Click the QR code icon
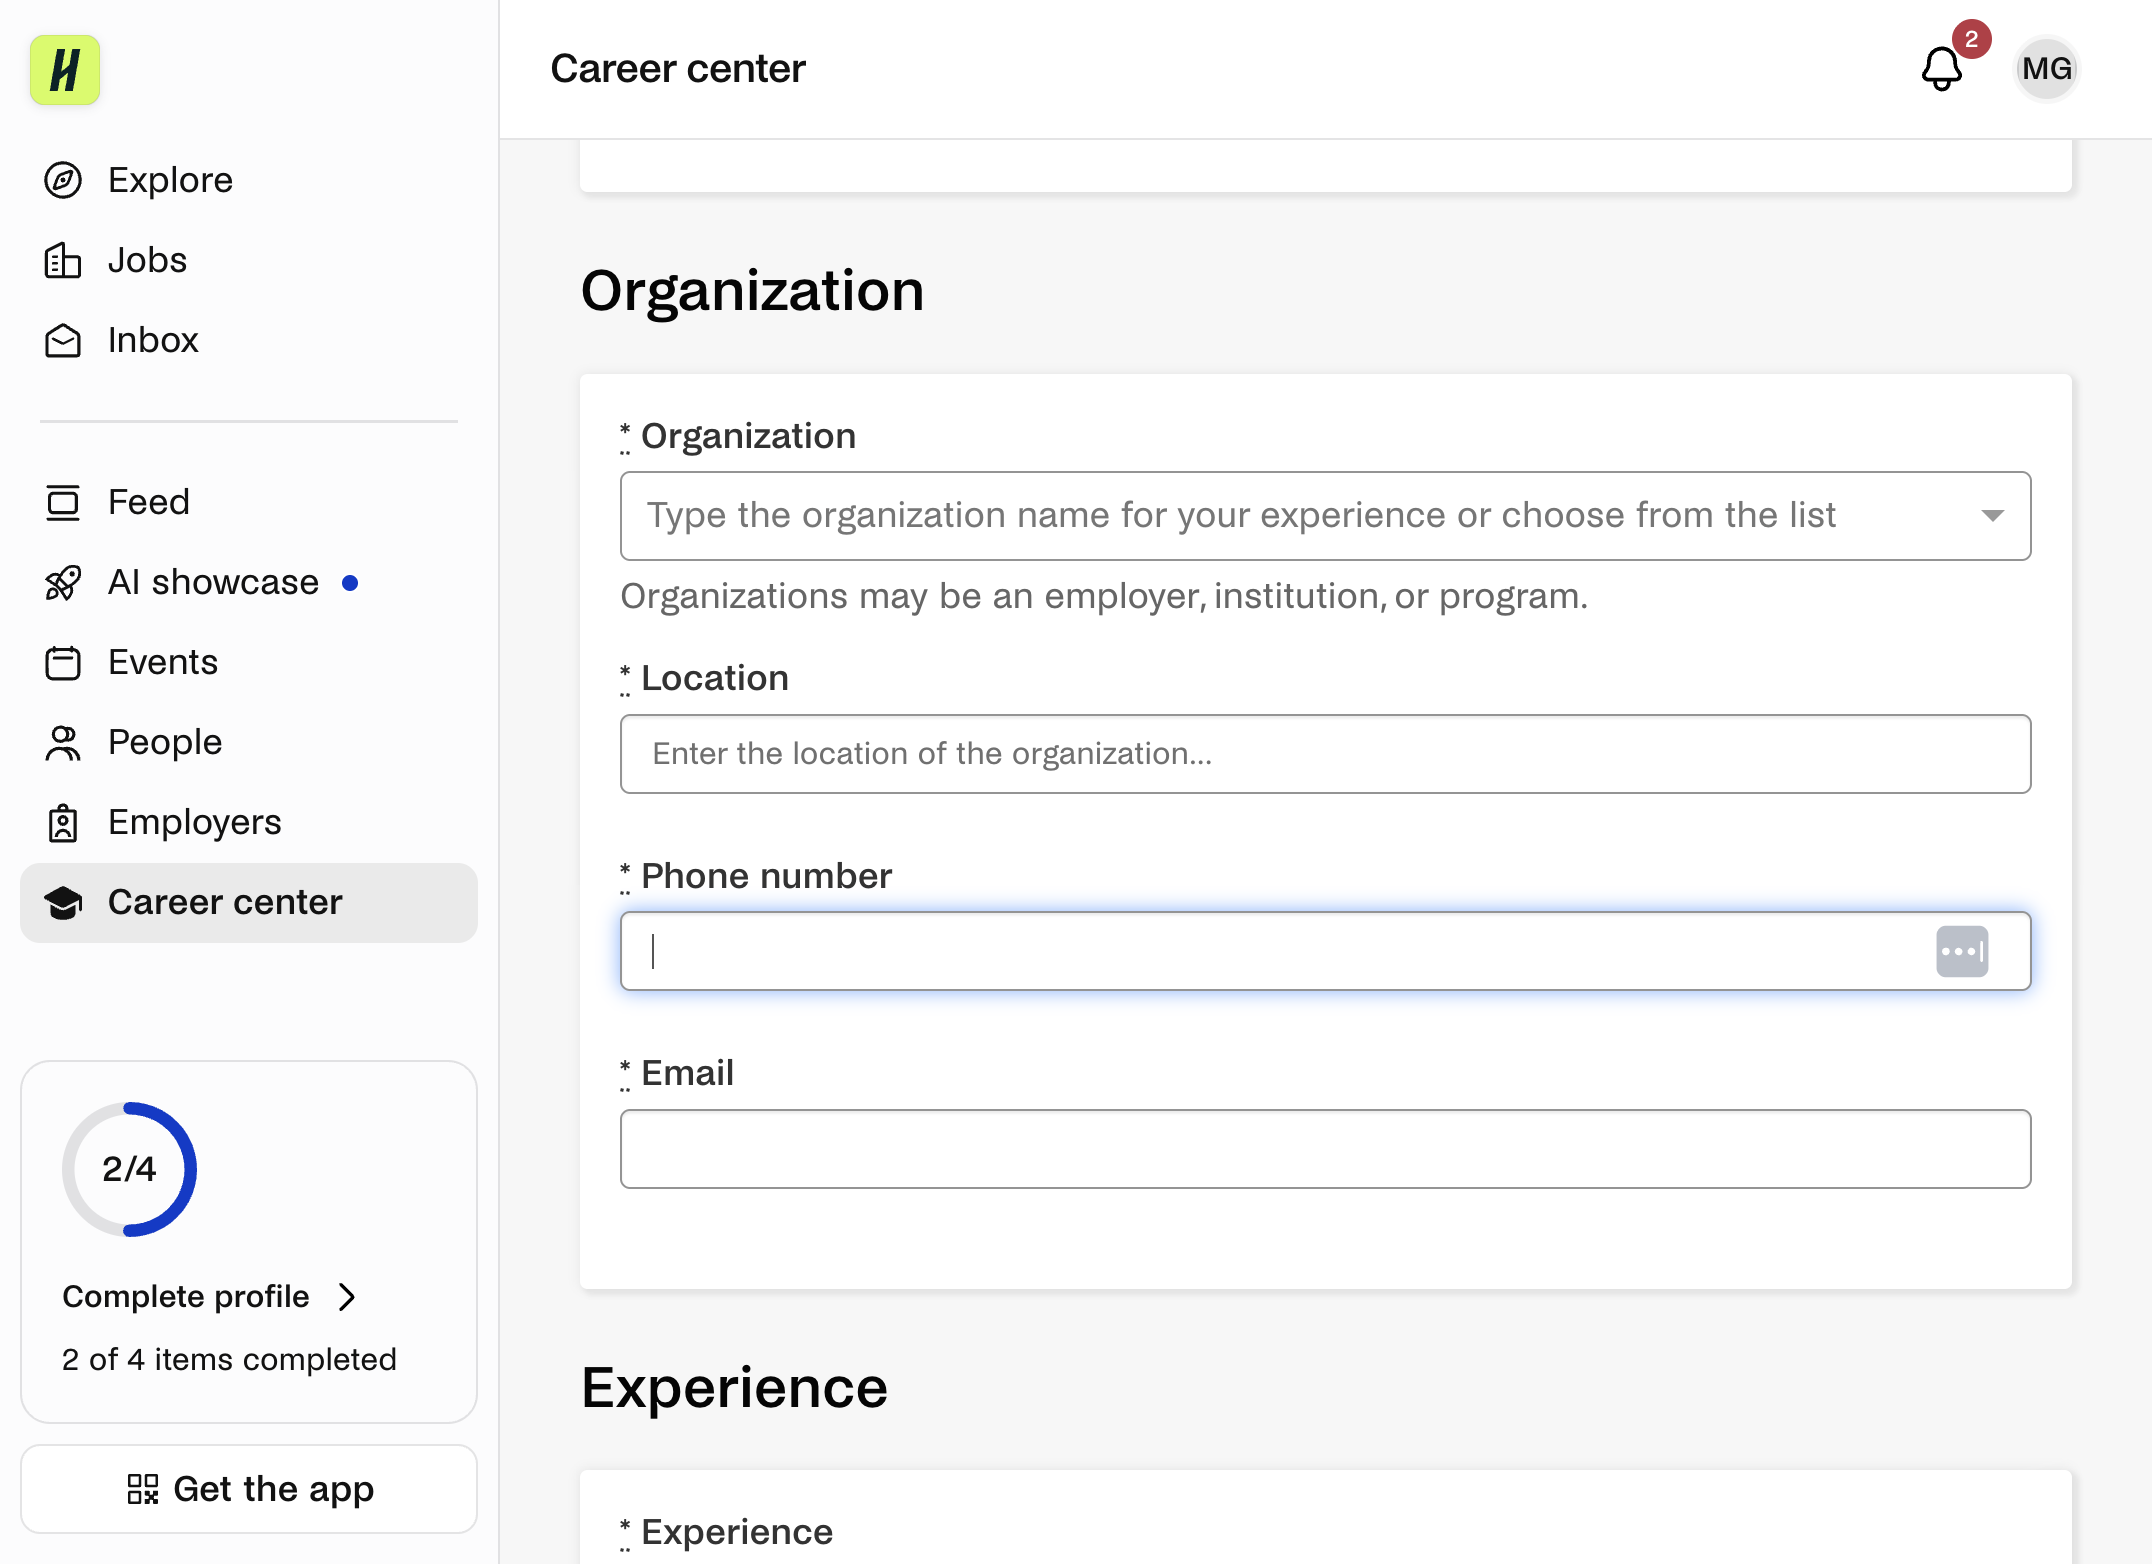 point(143,1489)
